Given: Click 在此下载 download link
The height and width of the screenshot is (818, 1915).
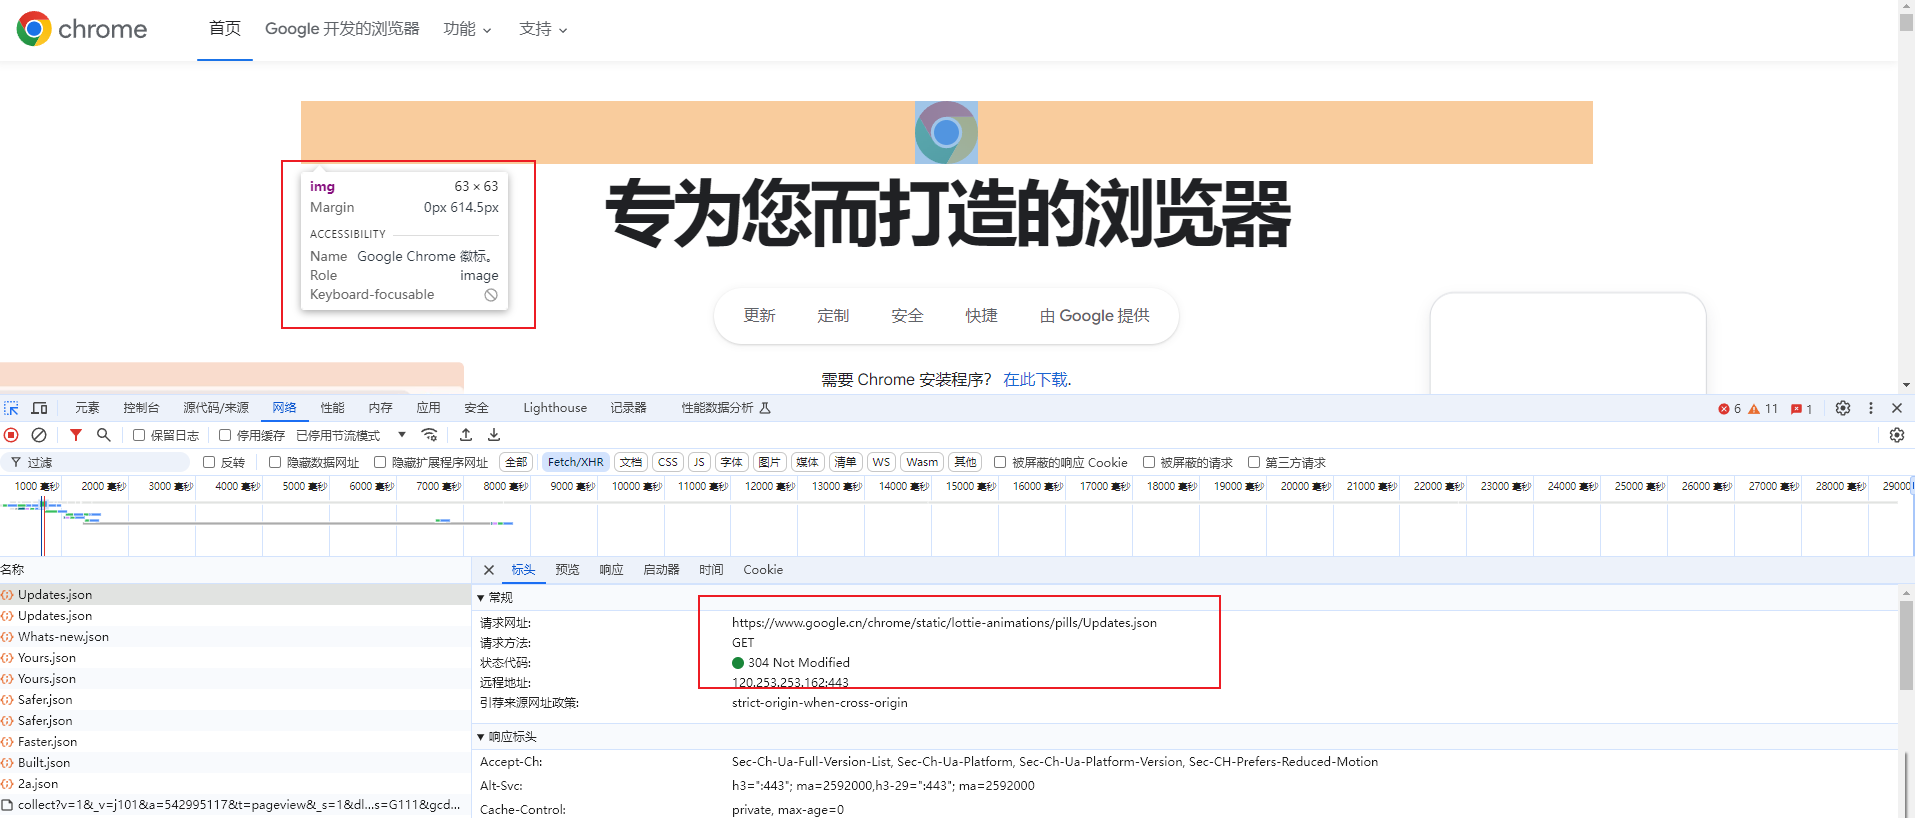Looking at the screenshot, I should 1035,380.
